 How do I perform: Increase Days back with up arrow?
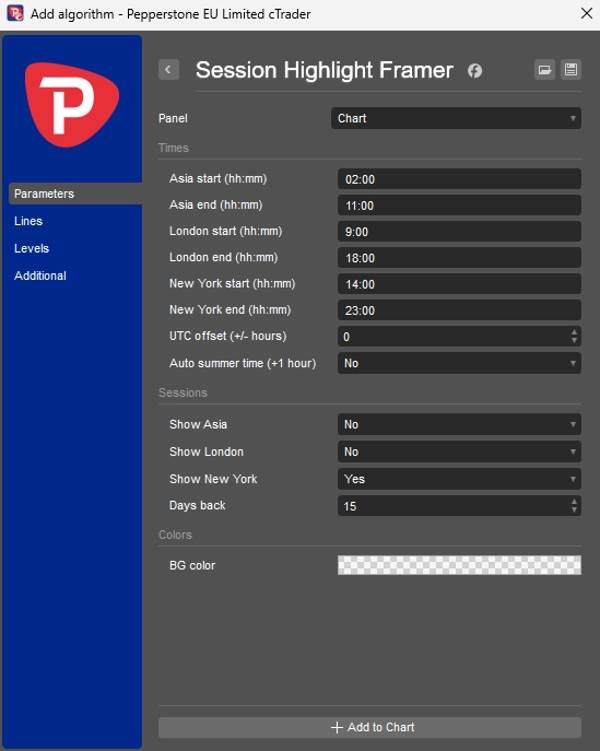click(x=574, y=501)
